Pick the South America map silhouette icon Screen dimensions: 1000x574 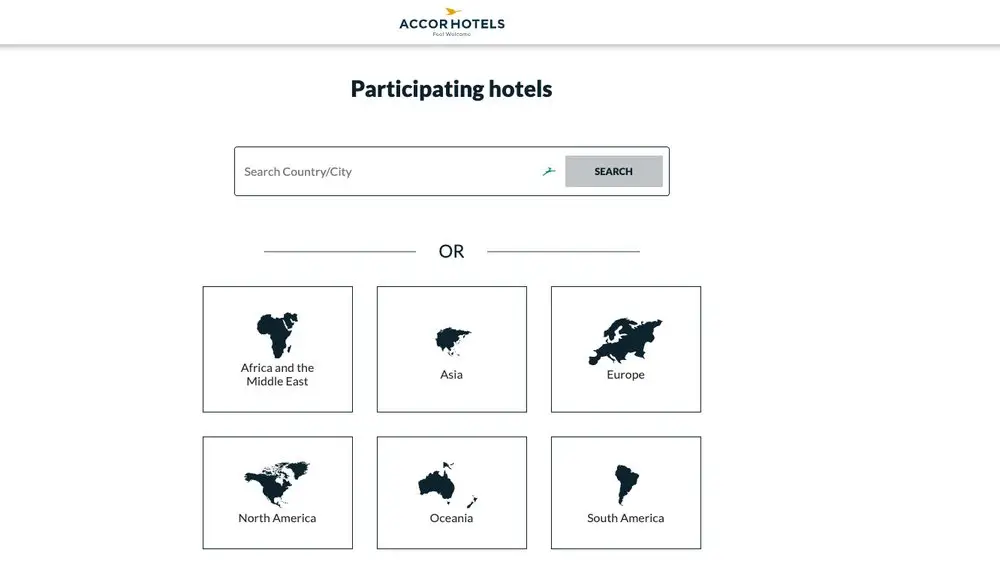coord(626,485)
